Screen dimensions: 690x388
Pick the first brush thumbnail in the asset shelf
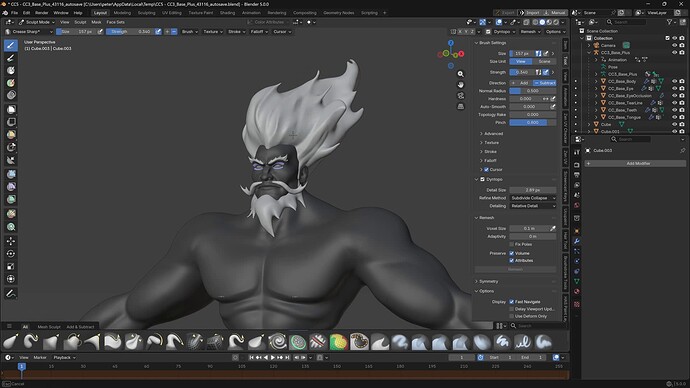(11, 342)
